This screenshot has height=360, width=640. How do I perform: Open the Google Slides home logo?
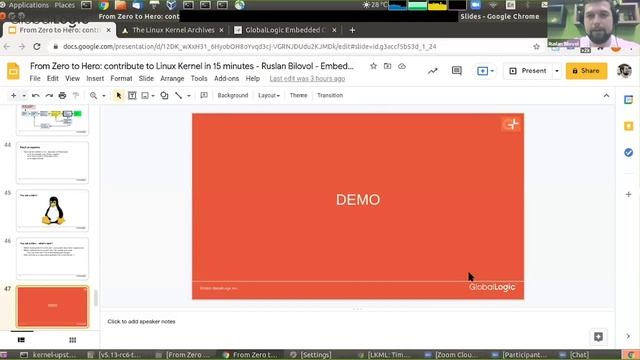(13, 71)
